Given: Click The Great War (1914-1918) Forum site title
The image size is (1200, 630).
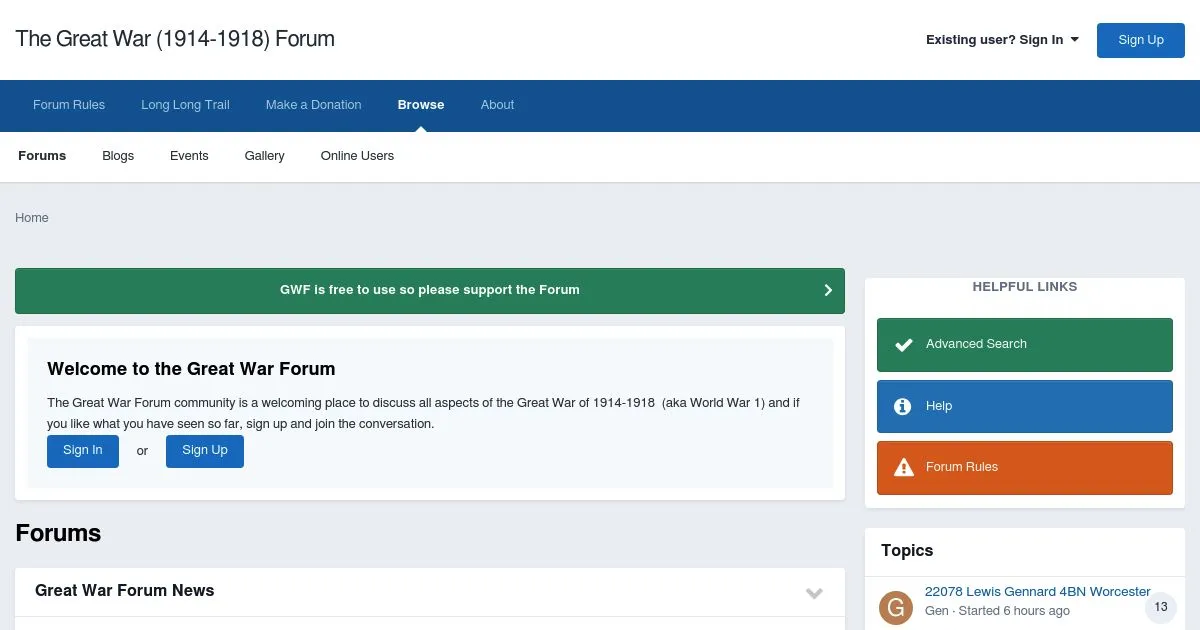Looking at the screenshot, I should tap(175, 40).
